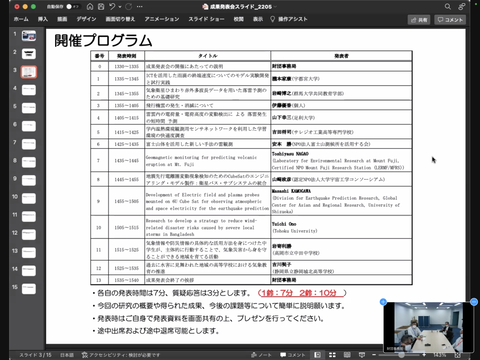This screenshot has width=480, height=360.
Task: Start slide show from status bar icon
Action: pyautogui.click(x=362, y=355)
